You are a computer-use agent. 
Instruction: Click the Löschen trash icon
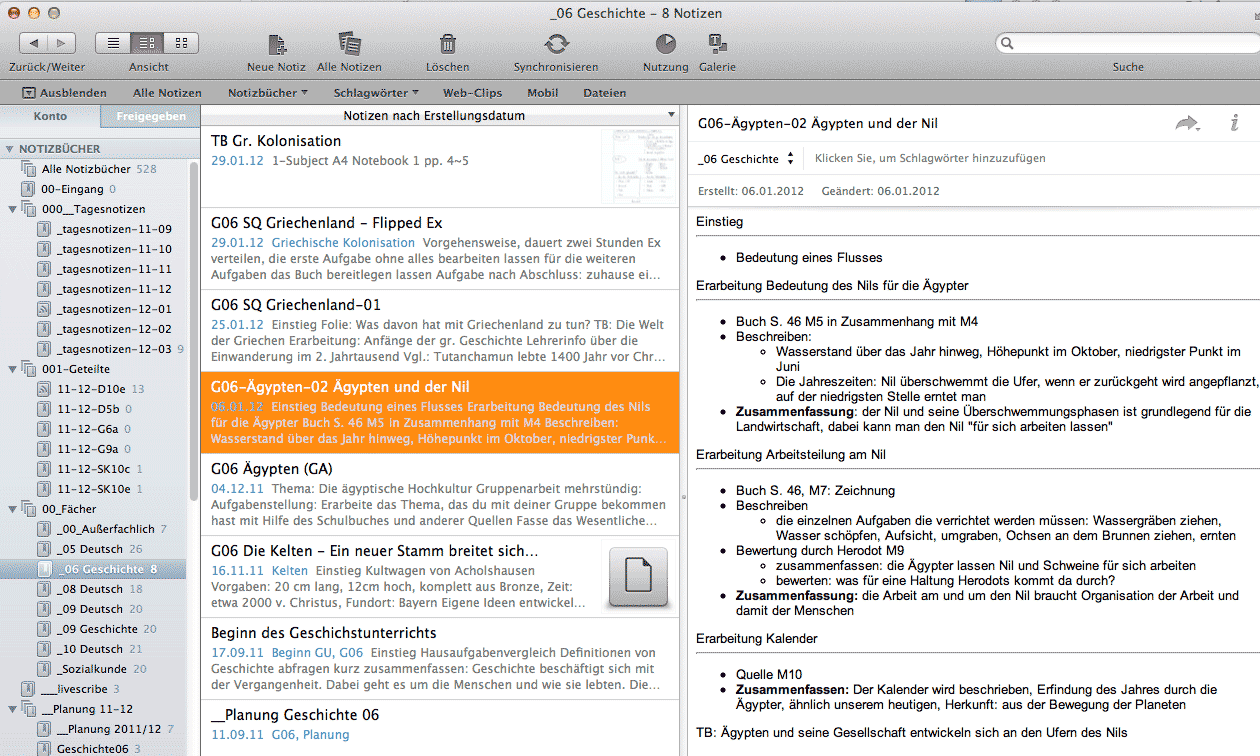[447, 44]
